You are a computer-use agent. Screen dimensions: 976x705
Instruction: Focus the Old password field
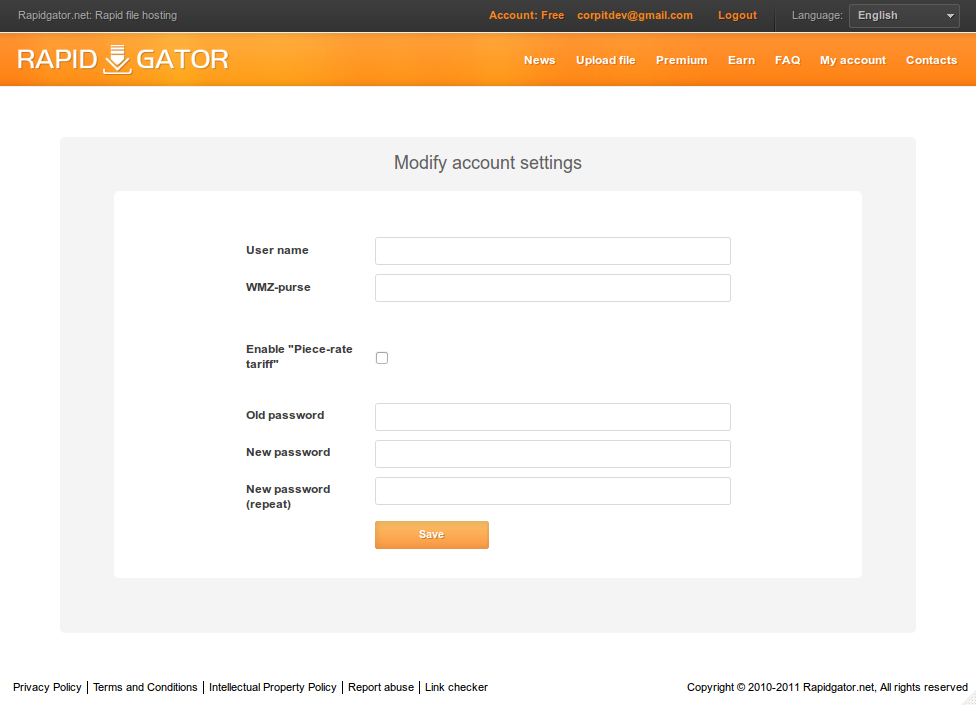(552, 417)
